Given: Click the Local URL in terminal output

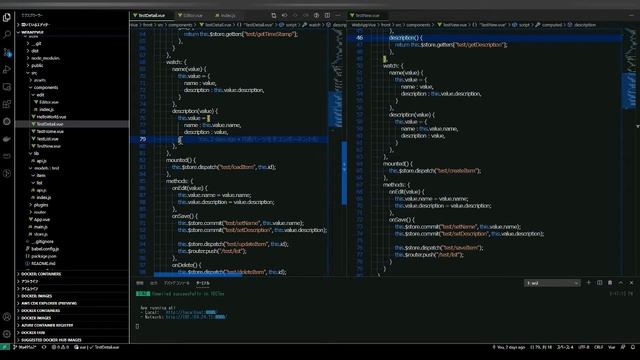Looking at the screenshot, I should click(x=191, y=312).
